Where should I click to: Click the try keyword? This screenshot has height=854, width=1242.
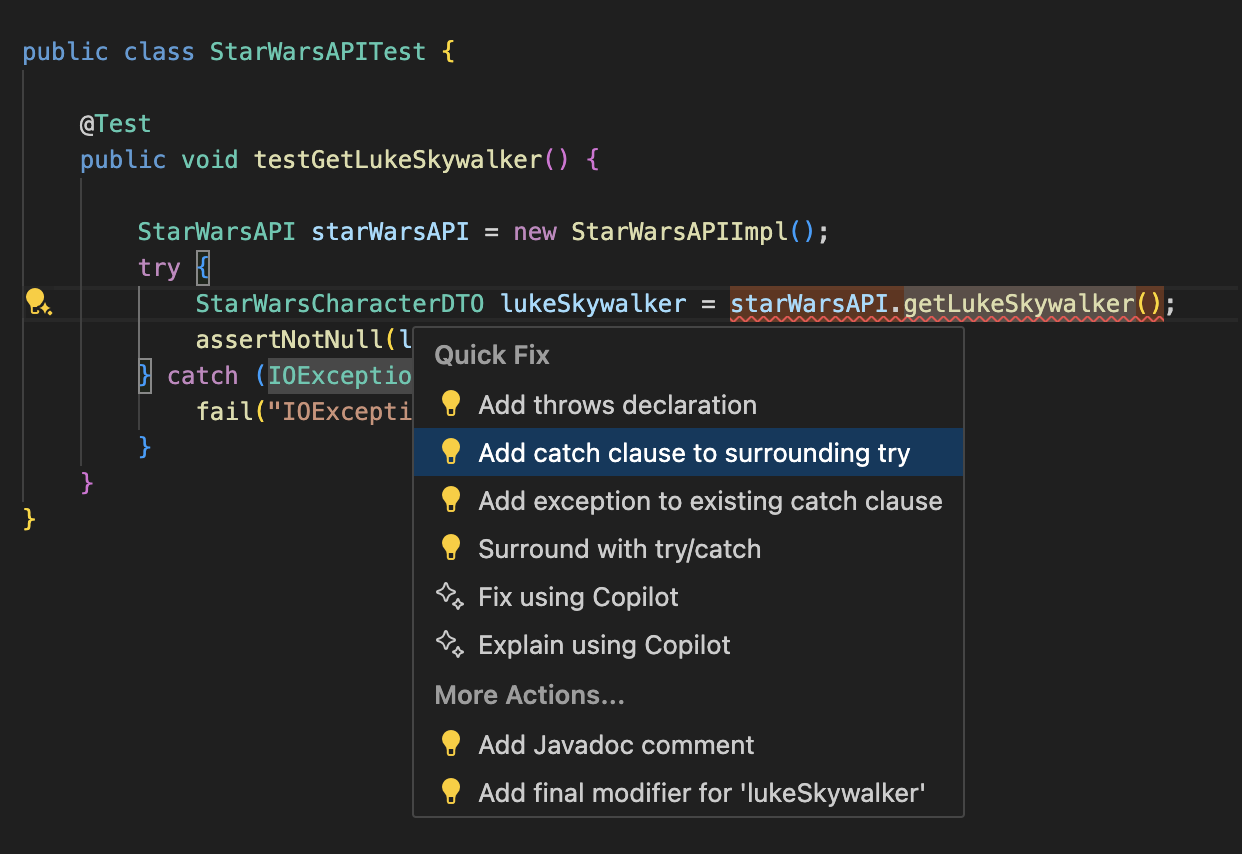pos(159,268)
